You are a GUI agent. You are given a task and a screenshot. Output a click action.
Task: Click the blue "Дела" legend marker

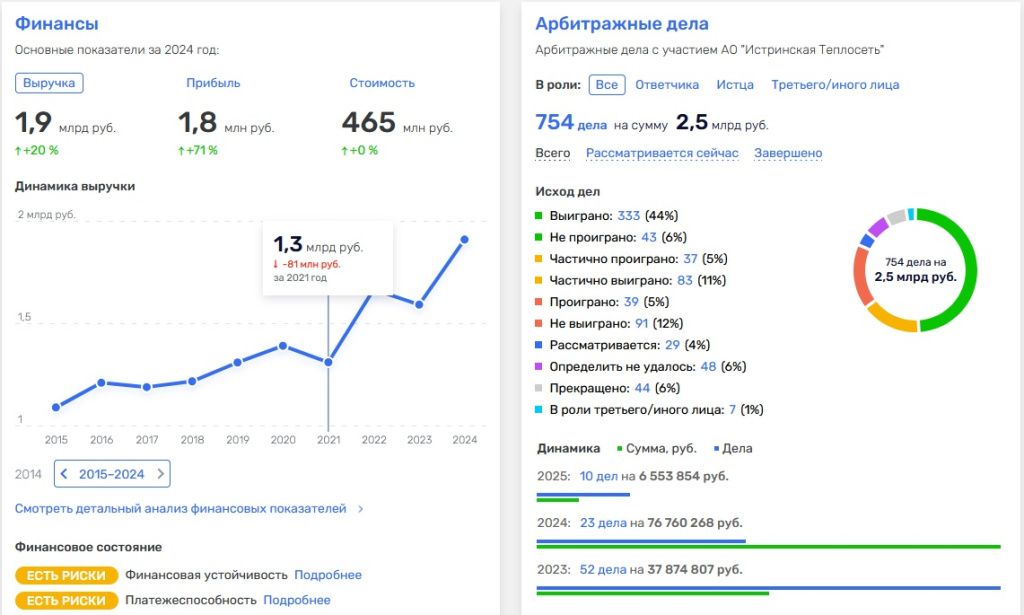pyautogui.click(x=718, y=449)
